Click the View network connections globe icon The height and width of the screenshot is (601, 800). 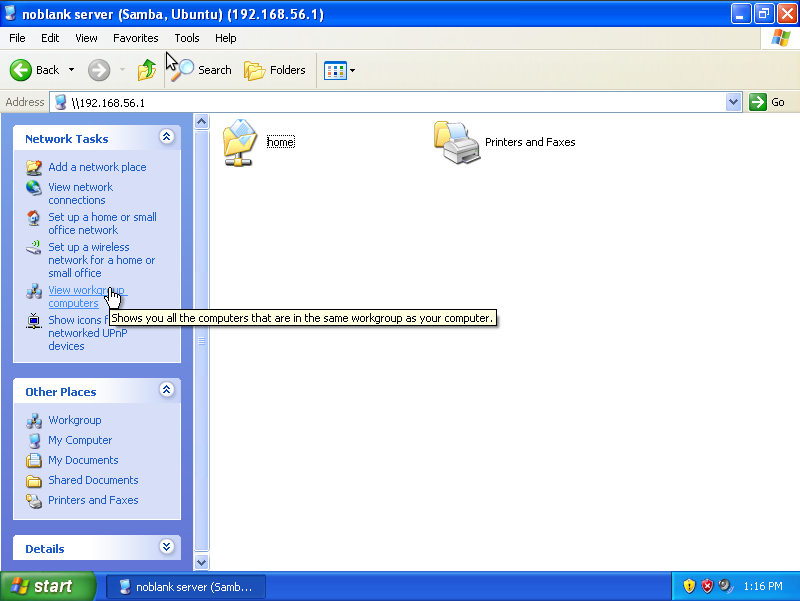[34, 188]
